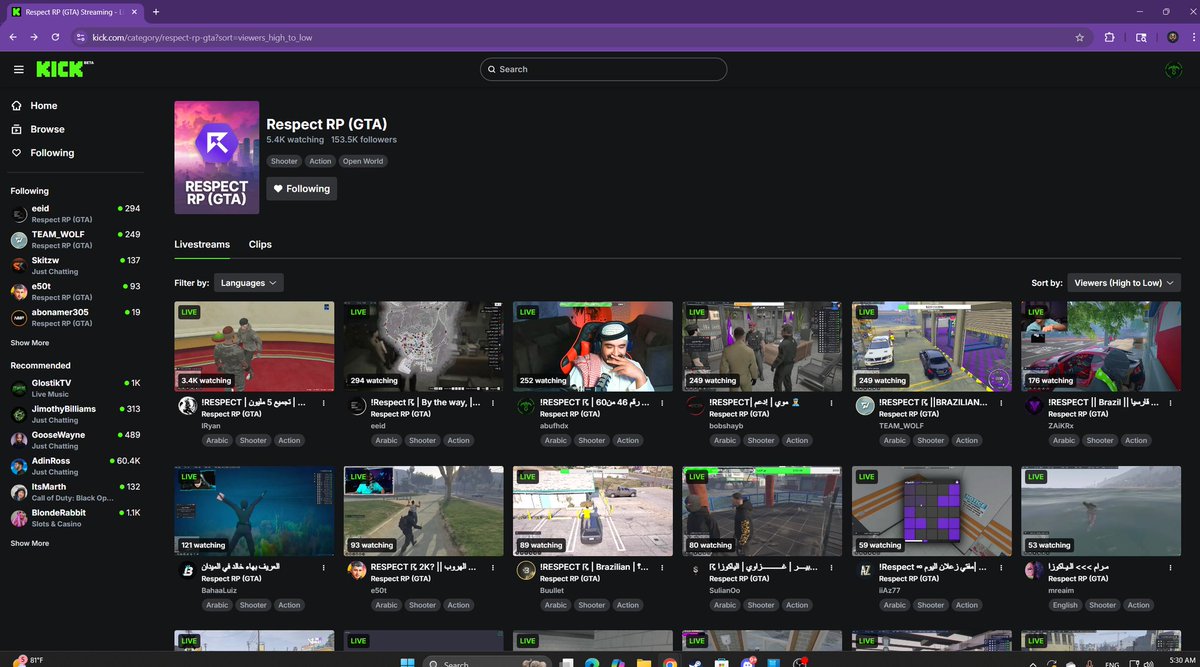The width and height of the screenshot is (1200, 667).
Task: Open GooseWayne channel in Recommended list
Action: coord(75,440)
